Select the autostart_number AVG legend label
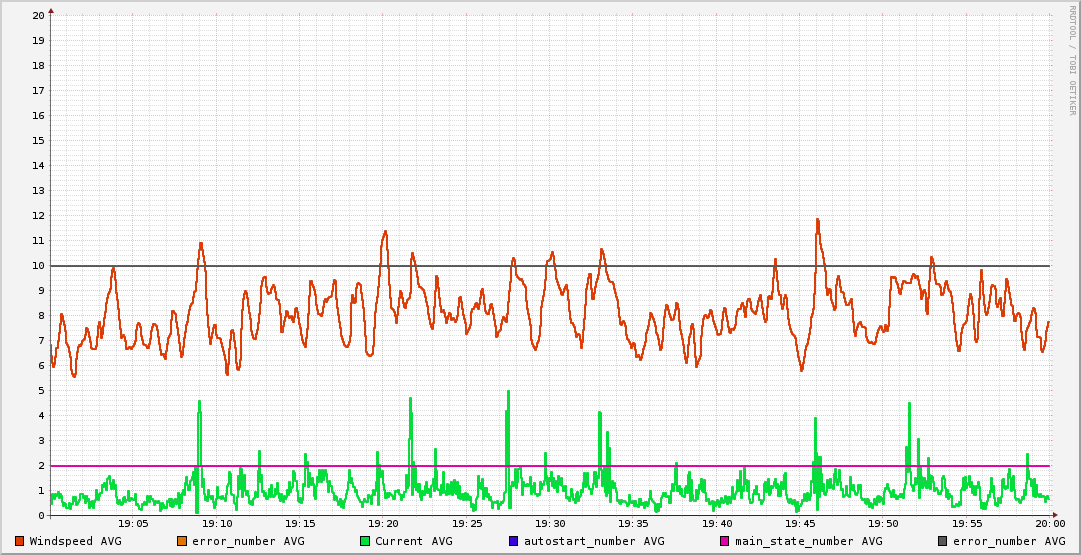1081x555 pixels. (593, 541)
